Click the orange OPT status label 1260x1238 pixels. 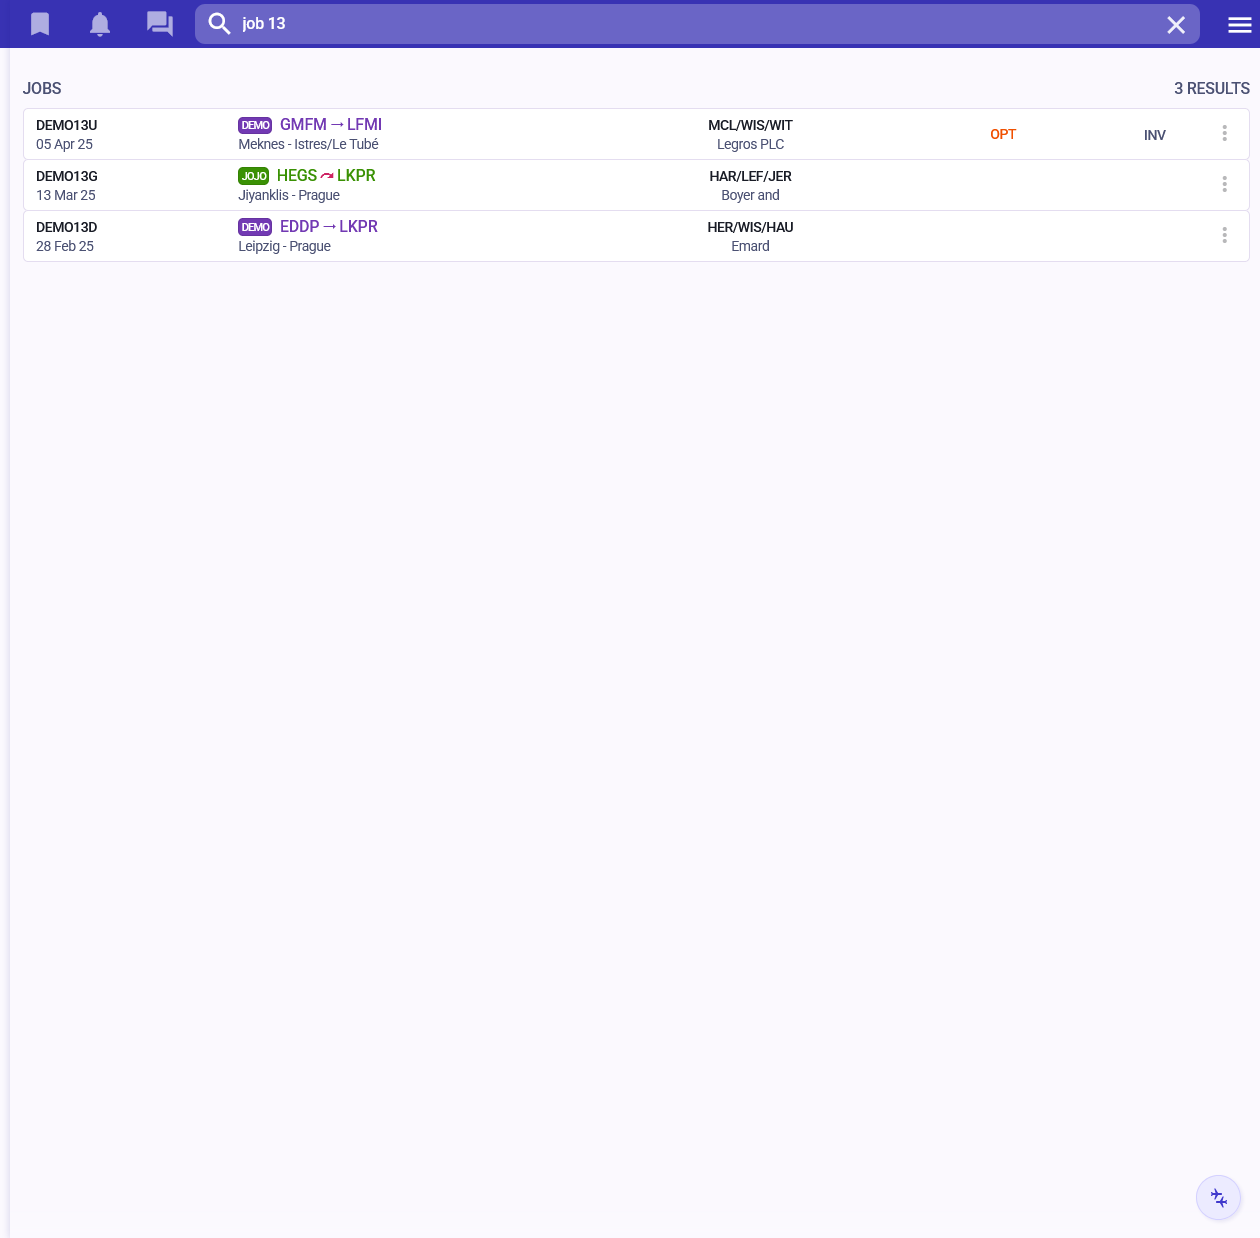(1002, 135)
